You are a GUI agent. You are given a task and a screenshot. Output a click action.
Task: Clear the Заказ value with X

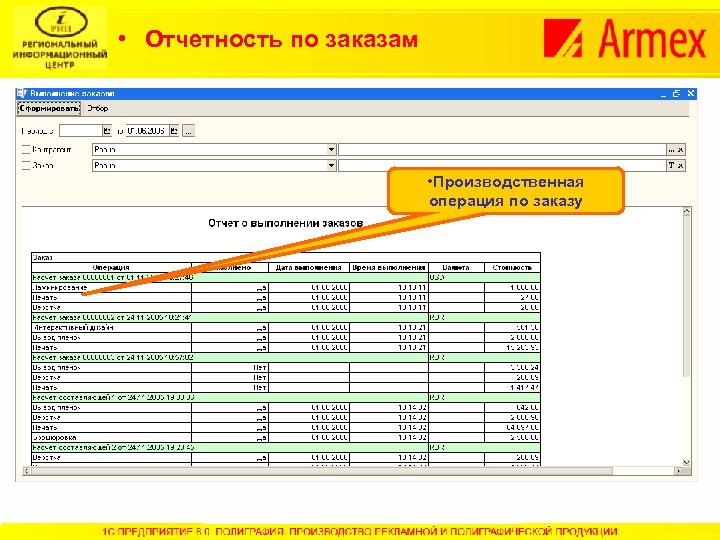tap(681, 166)
